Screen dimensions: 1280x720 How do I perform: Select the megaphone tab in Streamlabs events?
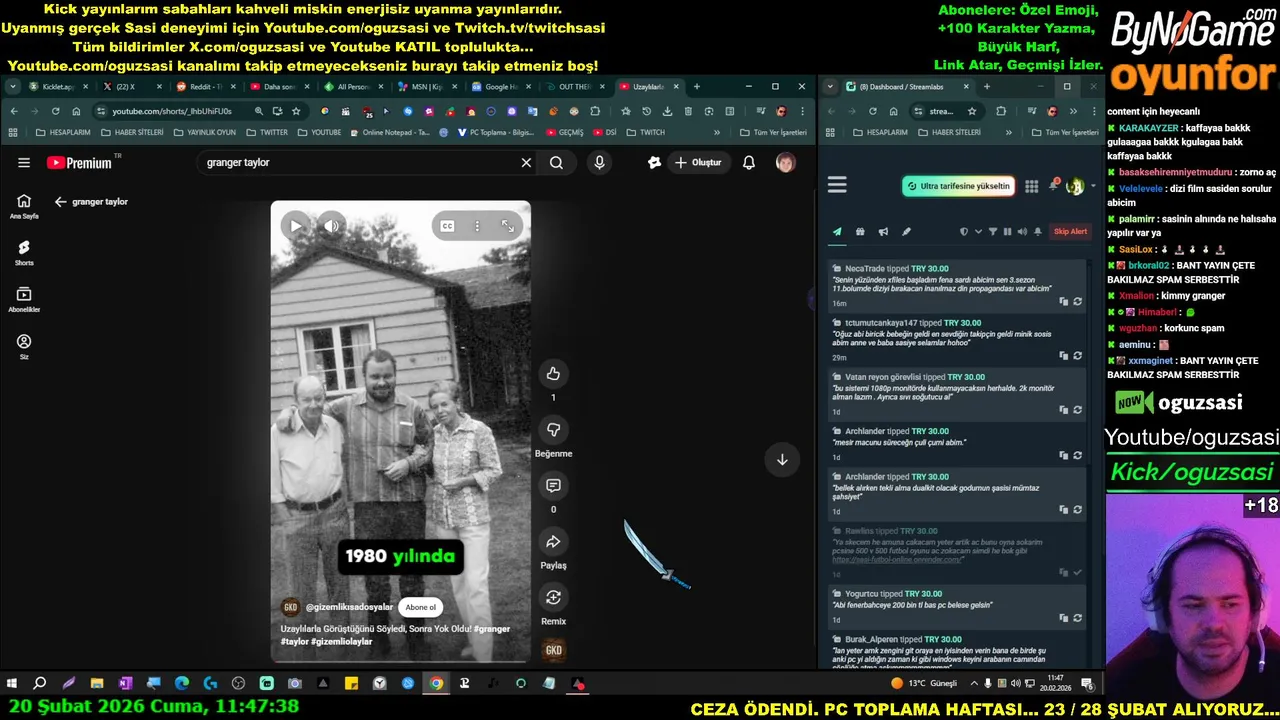(883, 232)
